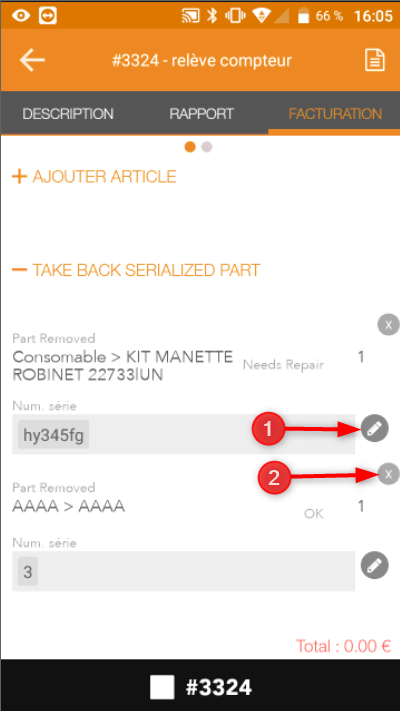
Task: Select the Facturation tab
Action: click(x=335, y=113)
